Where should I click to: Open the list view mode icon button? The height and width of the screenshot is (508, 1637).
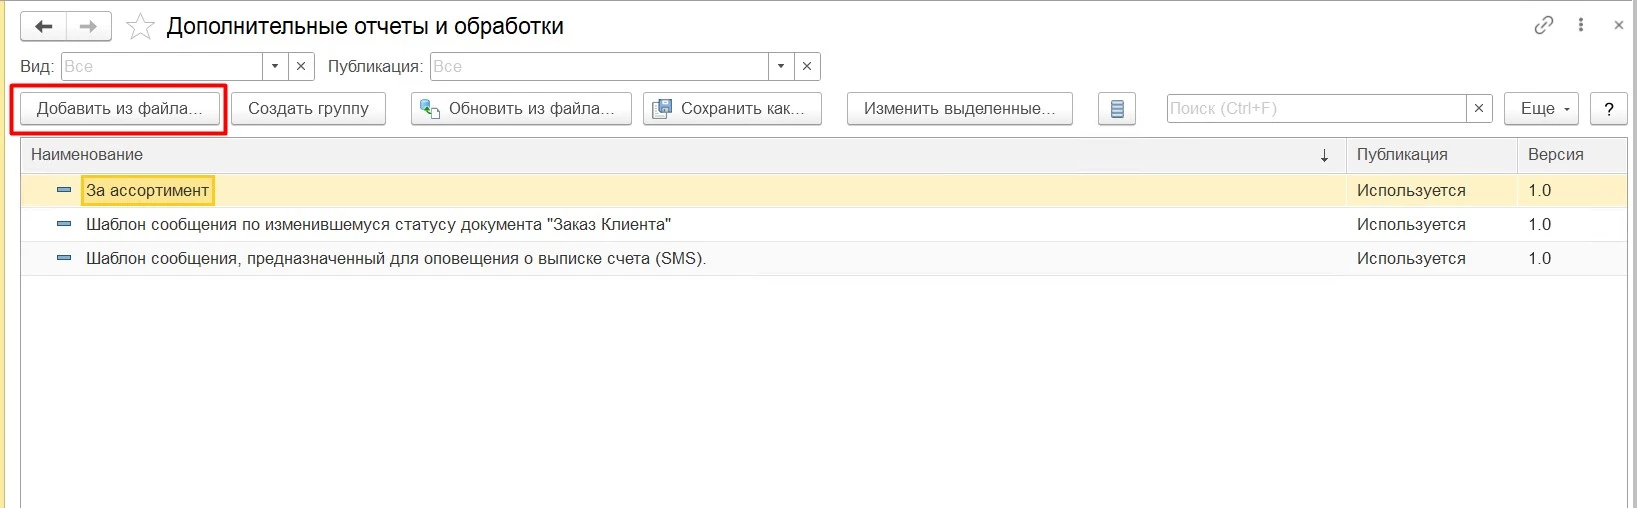tap(1117, 109)
